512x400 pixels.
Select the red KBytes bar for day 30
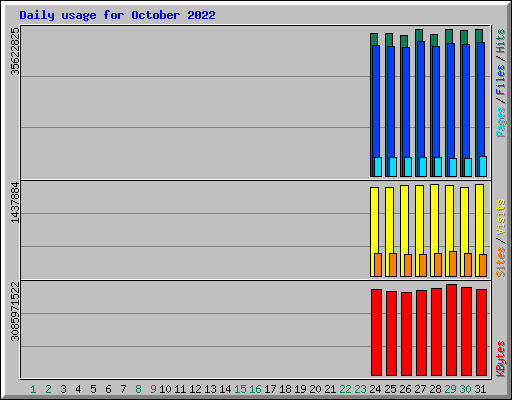(x=466, y=332)
